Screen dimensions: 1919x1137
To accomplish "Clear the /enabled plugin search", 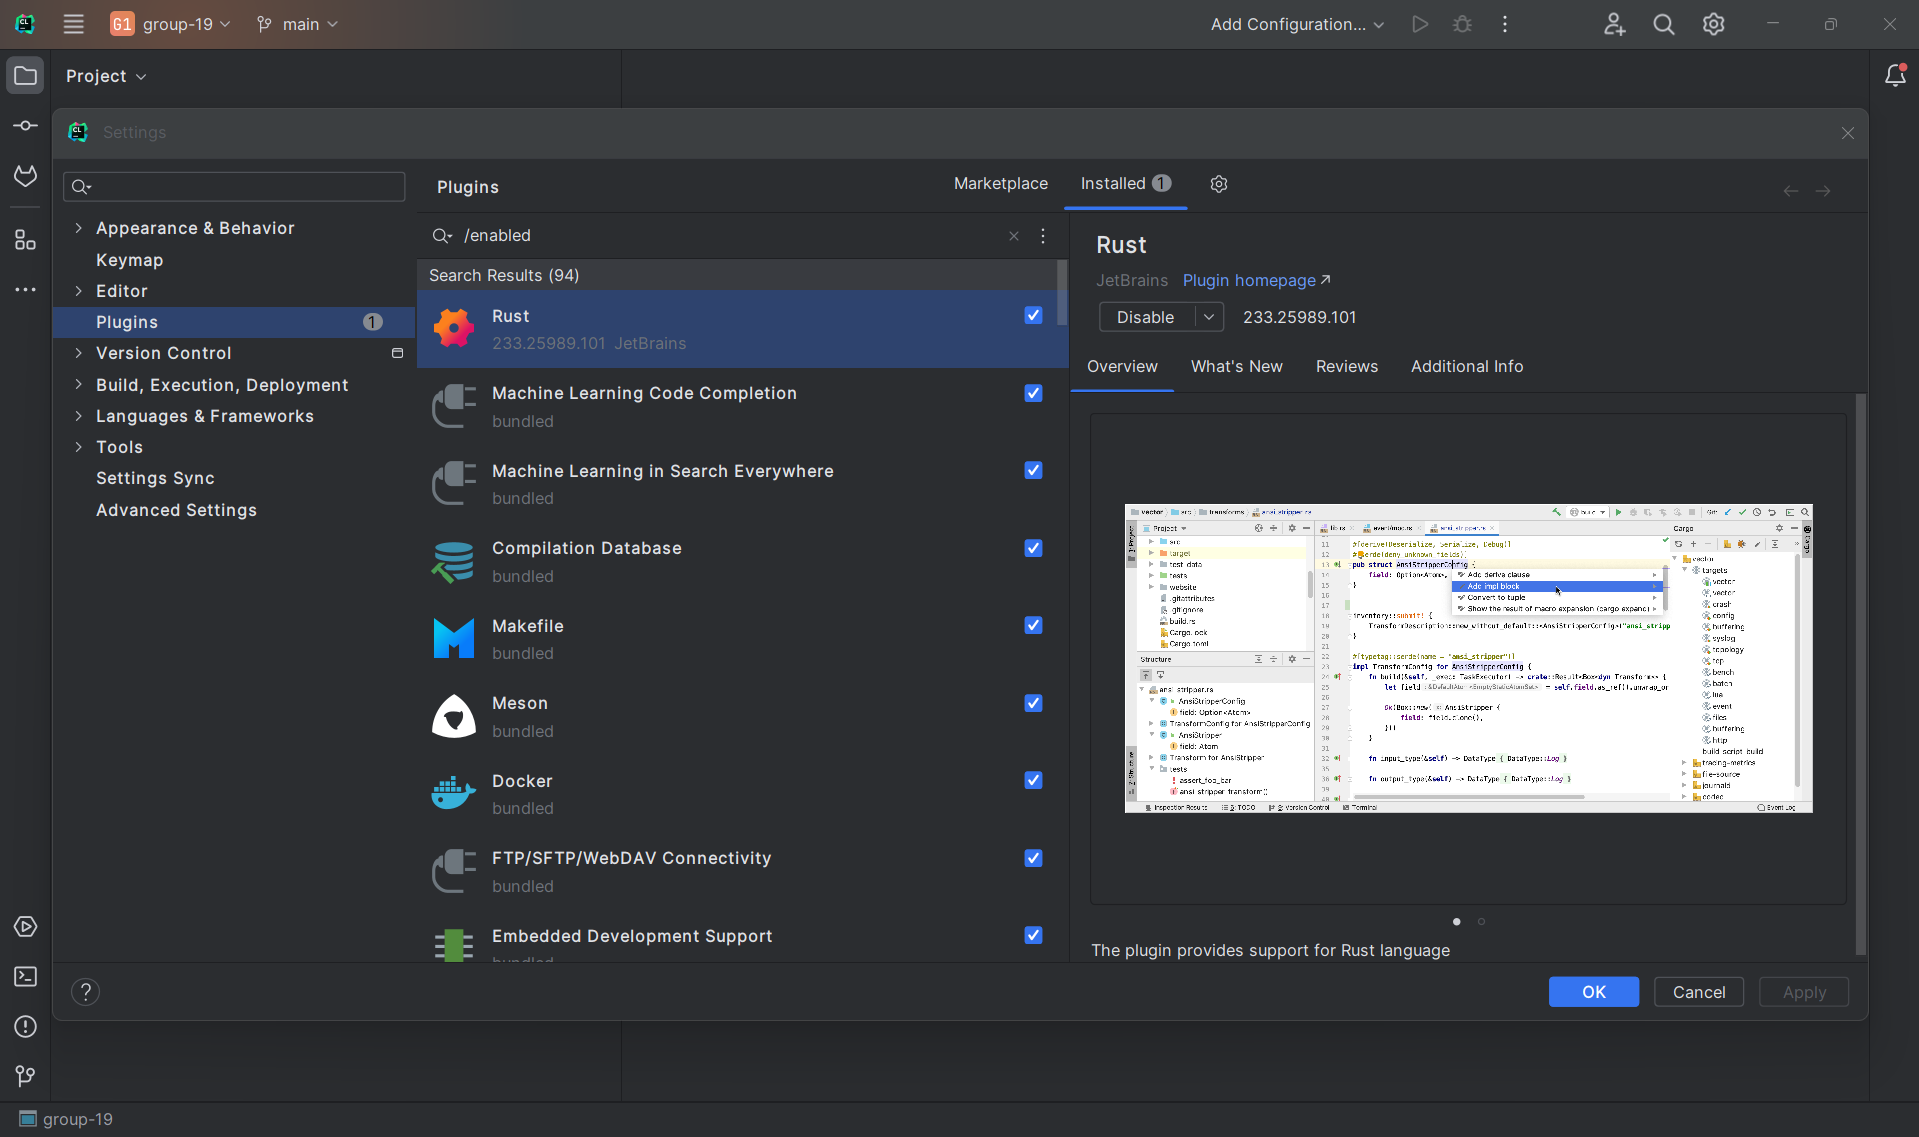I will click(1014, 236).
